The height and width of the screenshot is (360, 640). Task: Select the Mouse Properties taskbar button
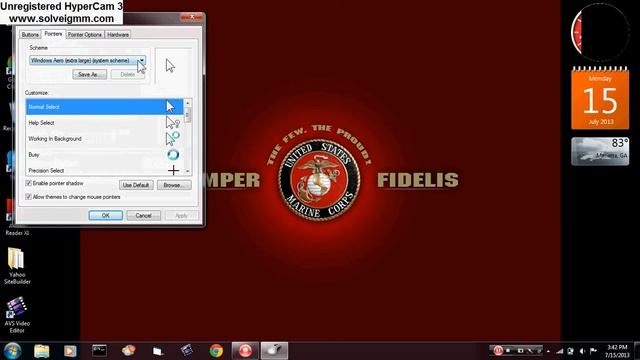pyautogui.click(x=274, y=351)
